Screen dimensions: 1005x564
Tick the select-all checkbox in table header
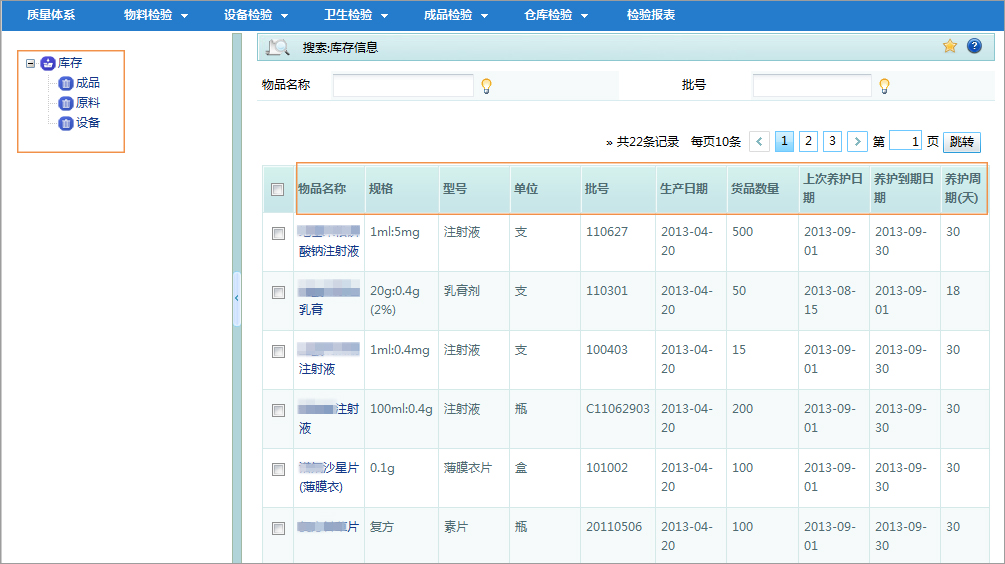point(278,190)
